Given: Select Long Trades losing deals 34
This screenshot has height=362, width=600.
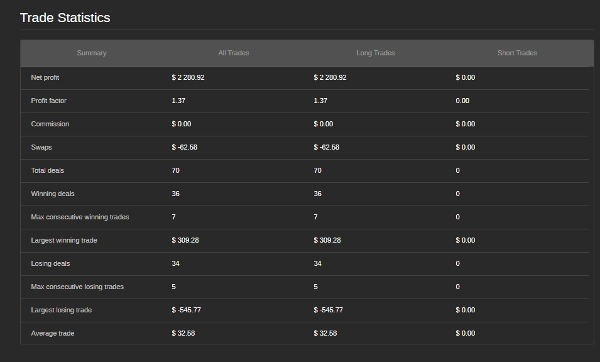Looking at the screenshot, I should [317, 264].
